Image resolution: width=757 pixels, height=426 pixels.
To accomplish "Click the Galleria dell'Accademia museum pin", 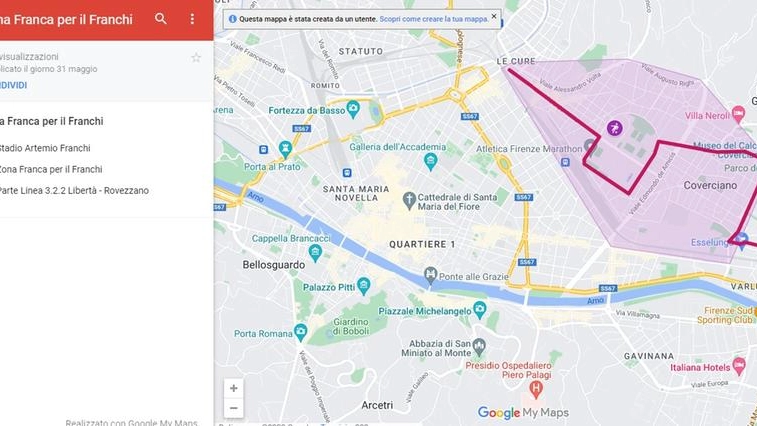I will [x=431, y=161].
